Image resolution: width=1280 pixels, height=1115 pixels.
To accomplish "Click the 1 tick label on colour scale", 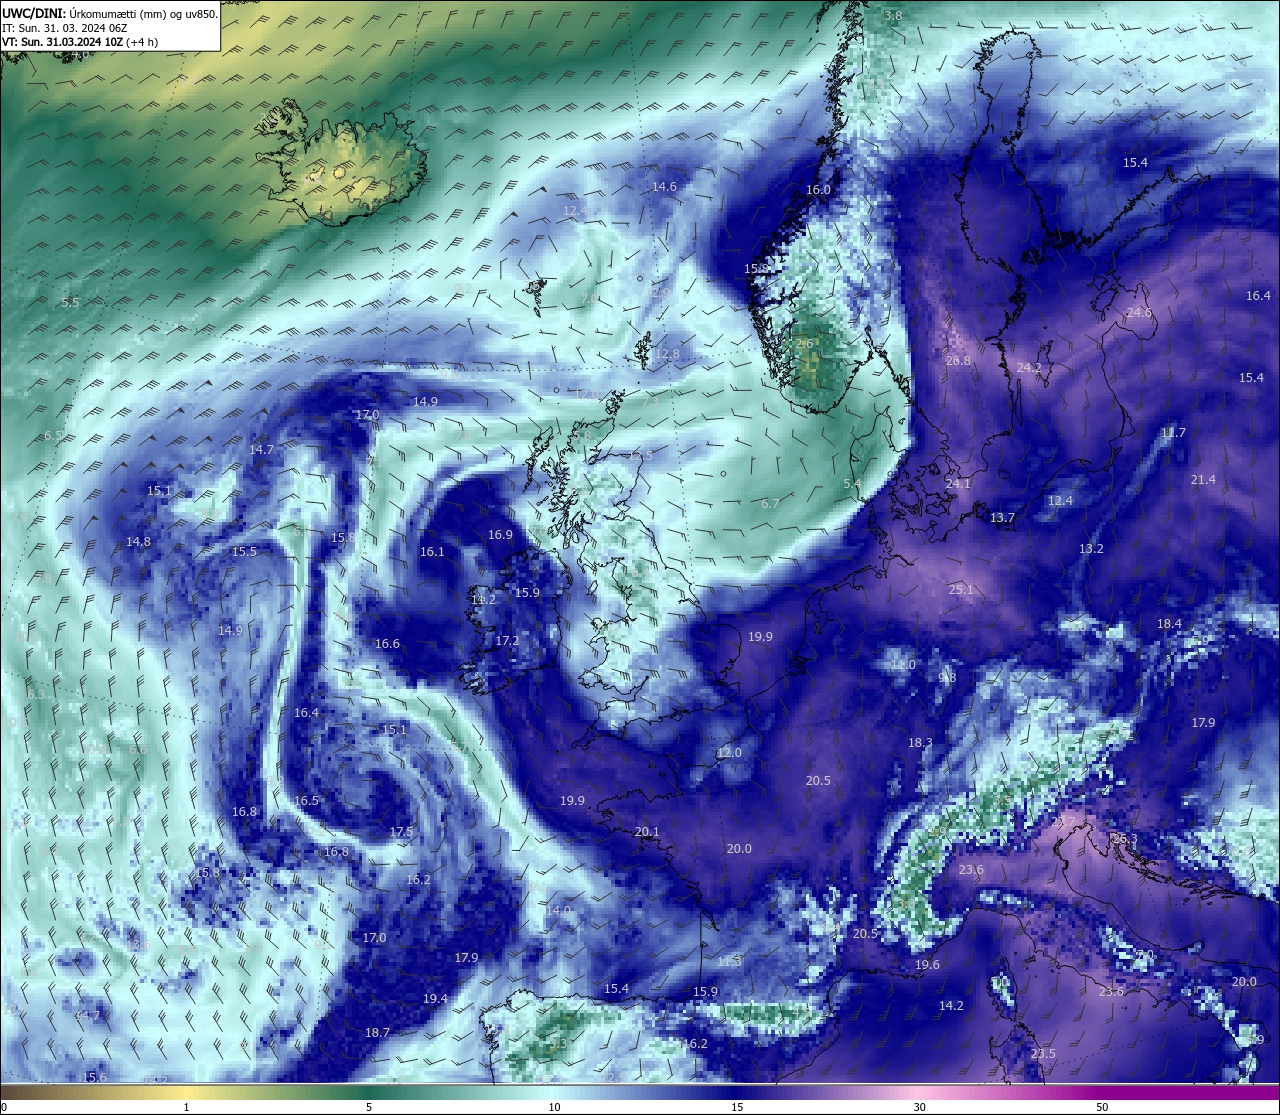I will [186, 1107].
